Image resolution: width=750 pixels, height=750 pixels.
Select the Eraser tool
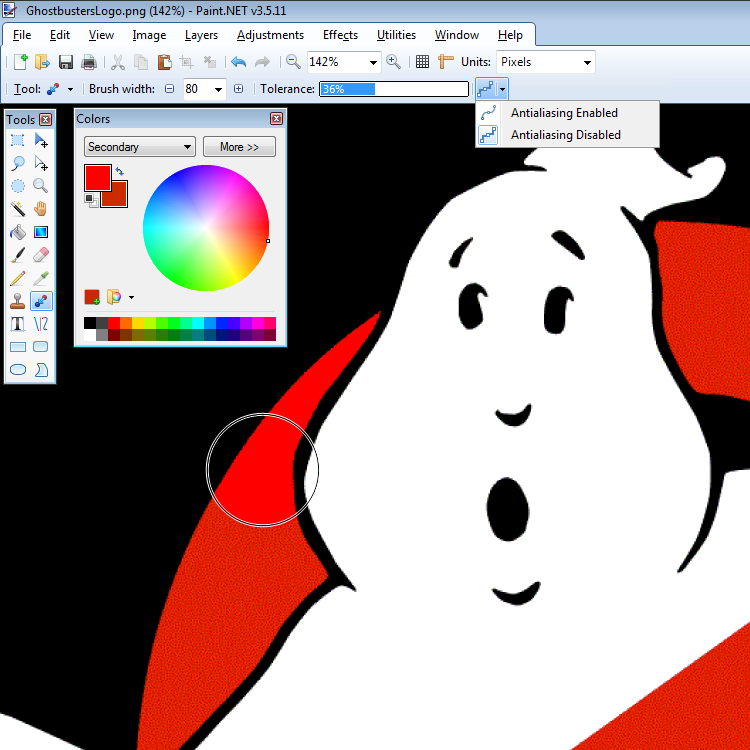[41, 254]
